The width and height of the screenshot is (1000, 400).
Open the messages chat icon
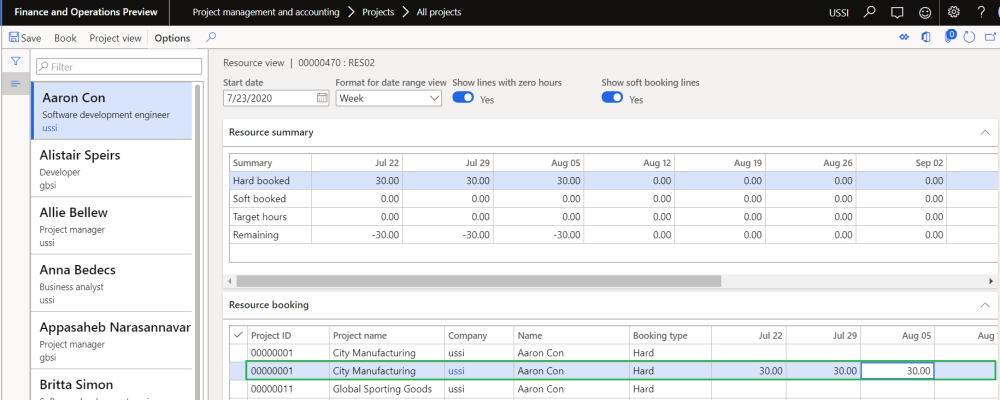897,12
